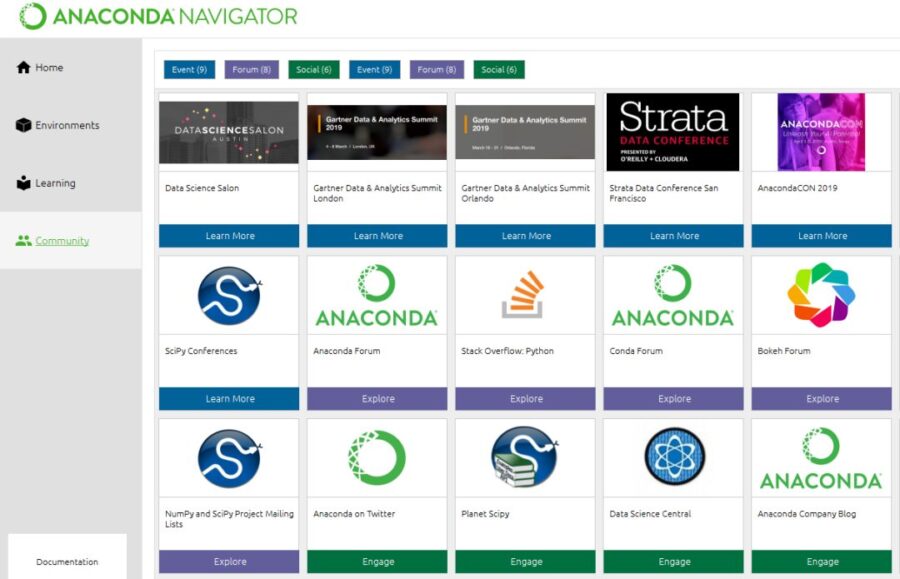Screen dimensions: 900x579
Task: Switch to Learning tab label
Action: pos(55,183)
